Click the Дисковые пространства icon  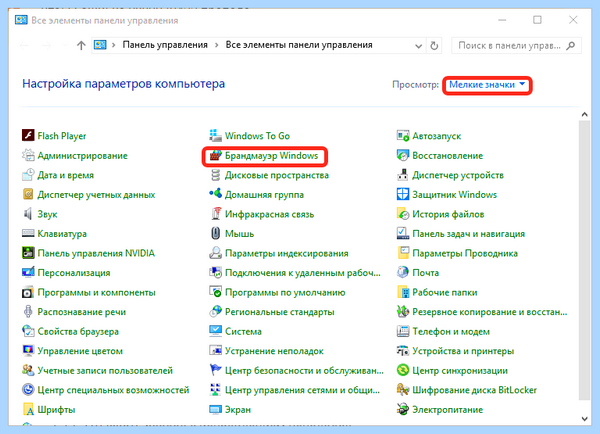[215, 175]
